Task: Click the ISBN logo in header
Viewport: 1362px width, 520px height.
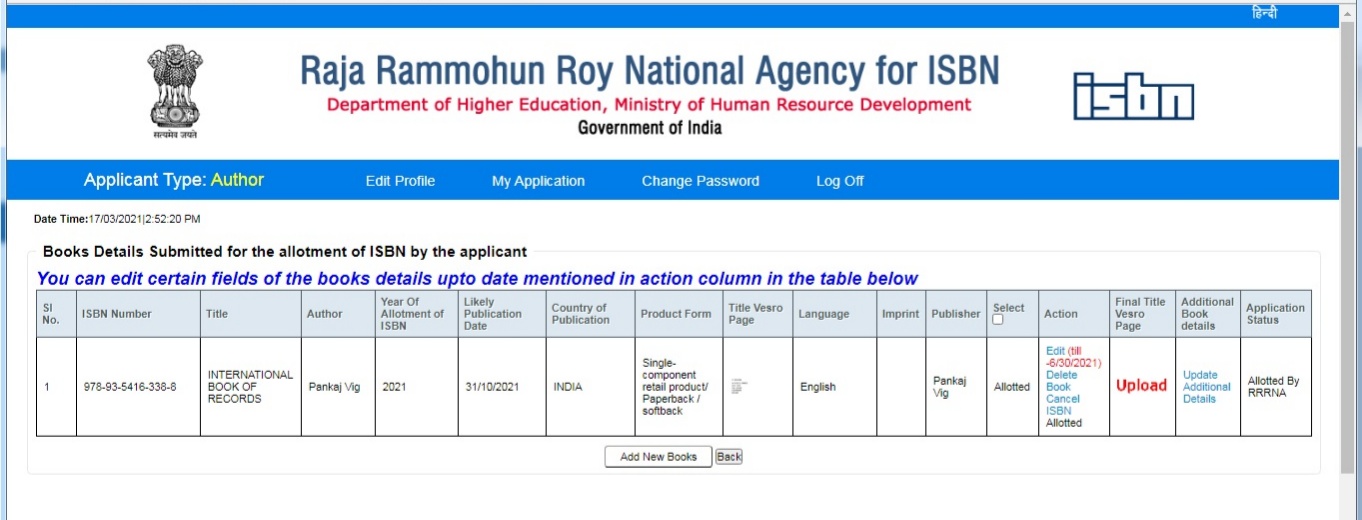Action: [x=1133, y=96]
